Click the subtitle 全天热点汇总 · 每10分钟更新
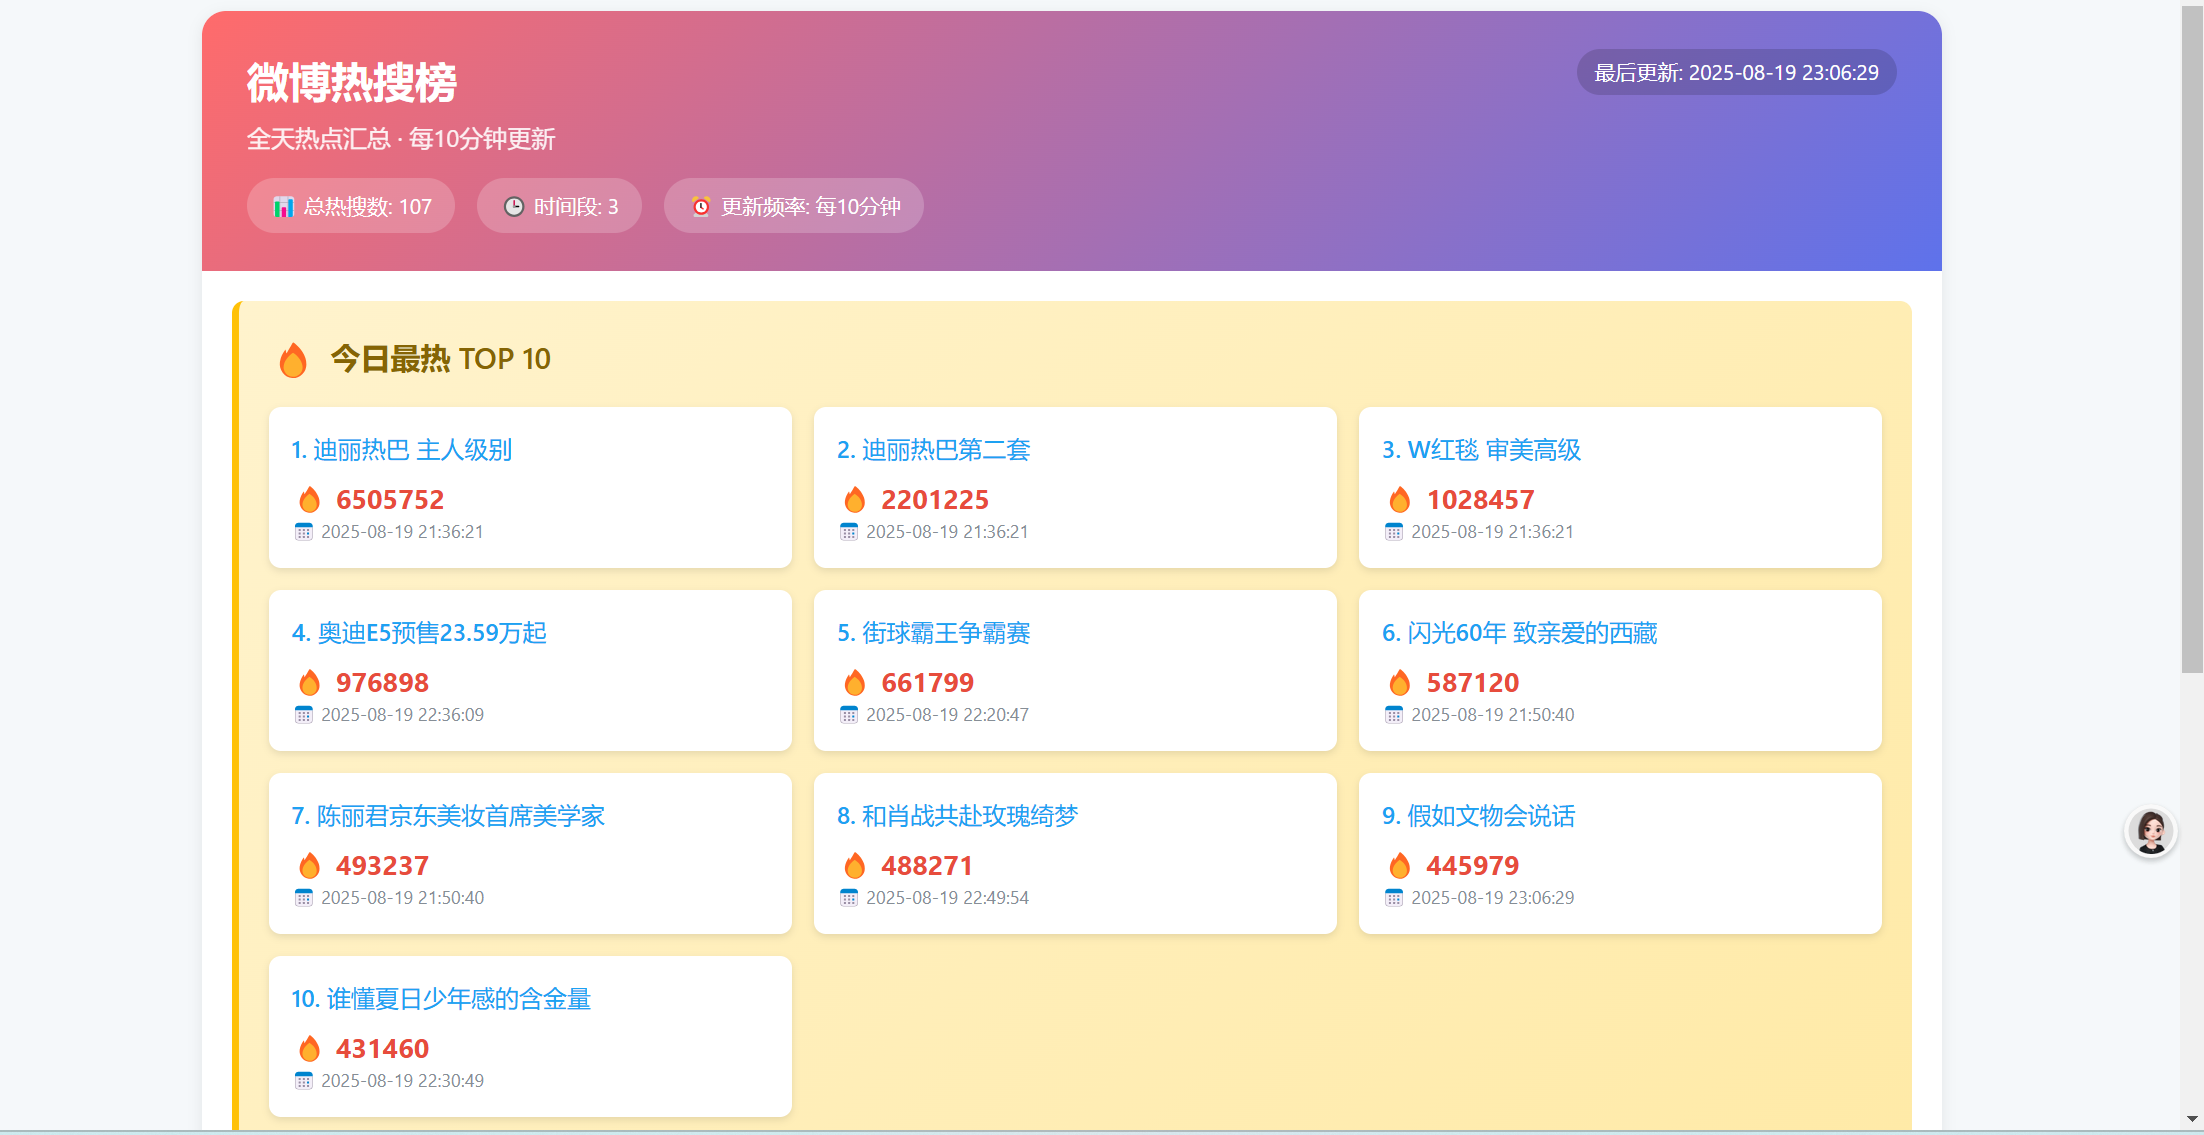The image size is (2204, 1135). coord(401,139)
